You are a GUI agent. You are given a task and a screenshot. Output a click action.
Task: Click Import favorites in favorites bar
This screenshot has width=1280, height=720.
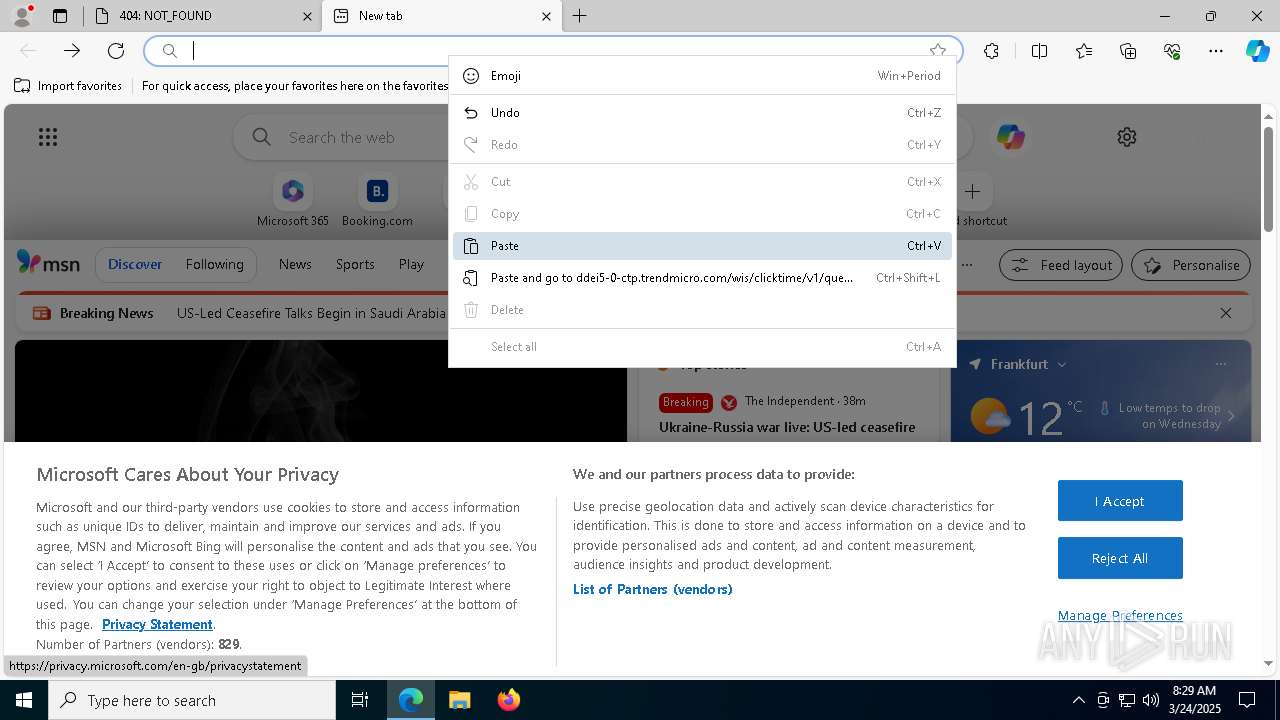coord(68,86)
